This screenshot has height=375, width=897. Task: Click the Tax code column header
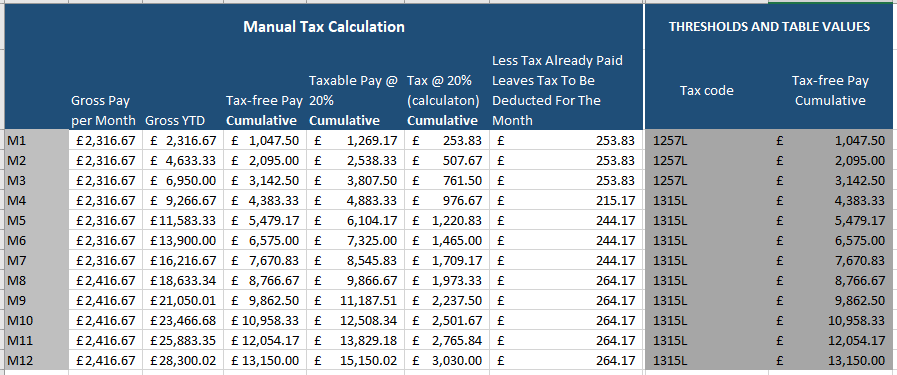tap(707, 90)
